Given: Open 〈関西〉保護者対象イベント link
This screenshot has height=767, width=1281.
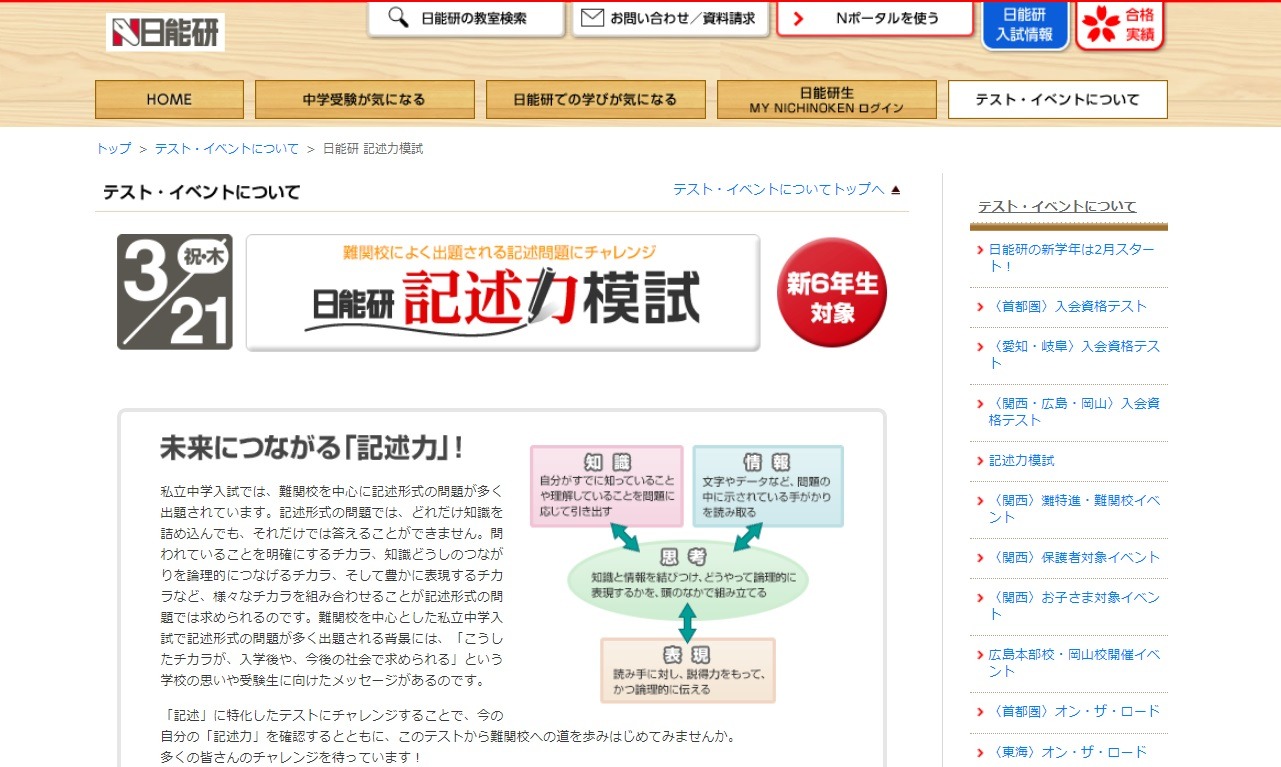Looking at the screenshot, I should tap(1074, 558).
